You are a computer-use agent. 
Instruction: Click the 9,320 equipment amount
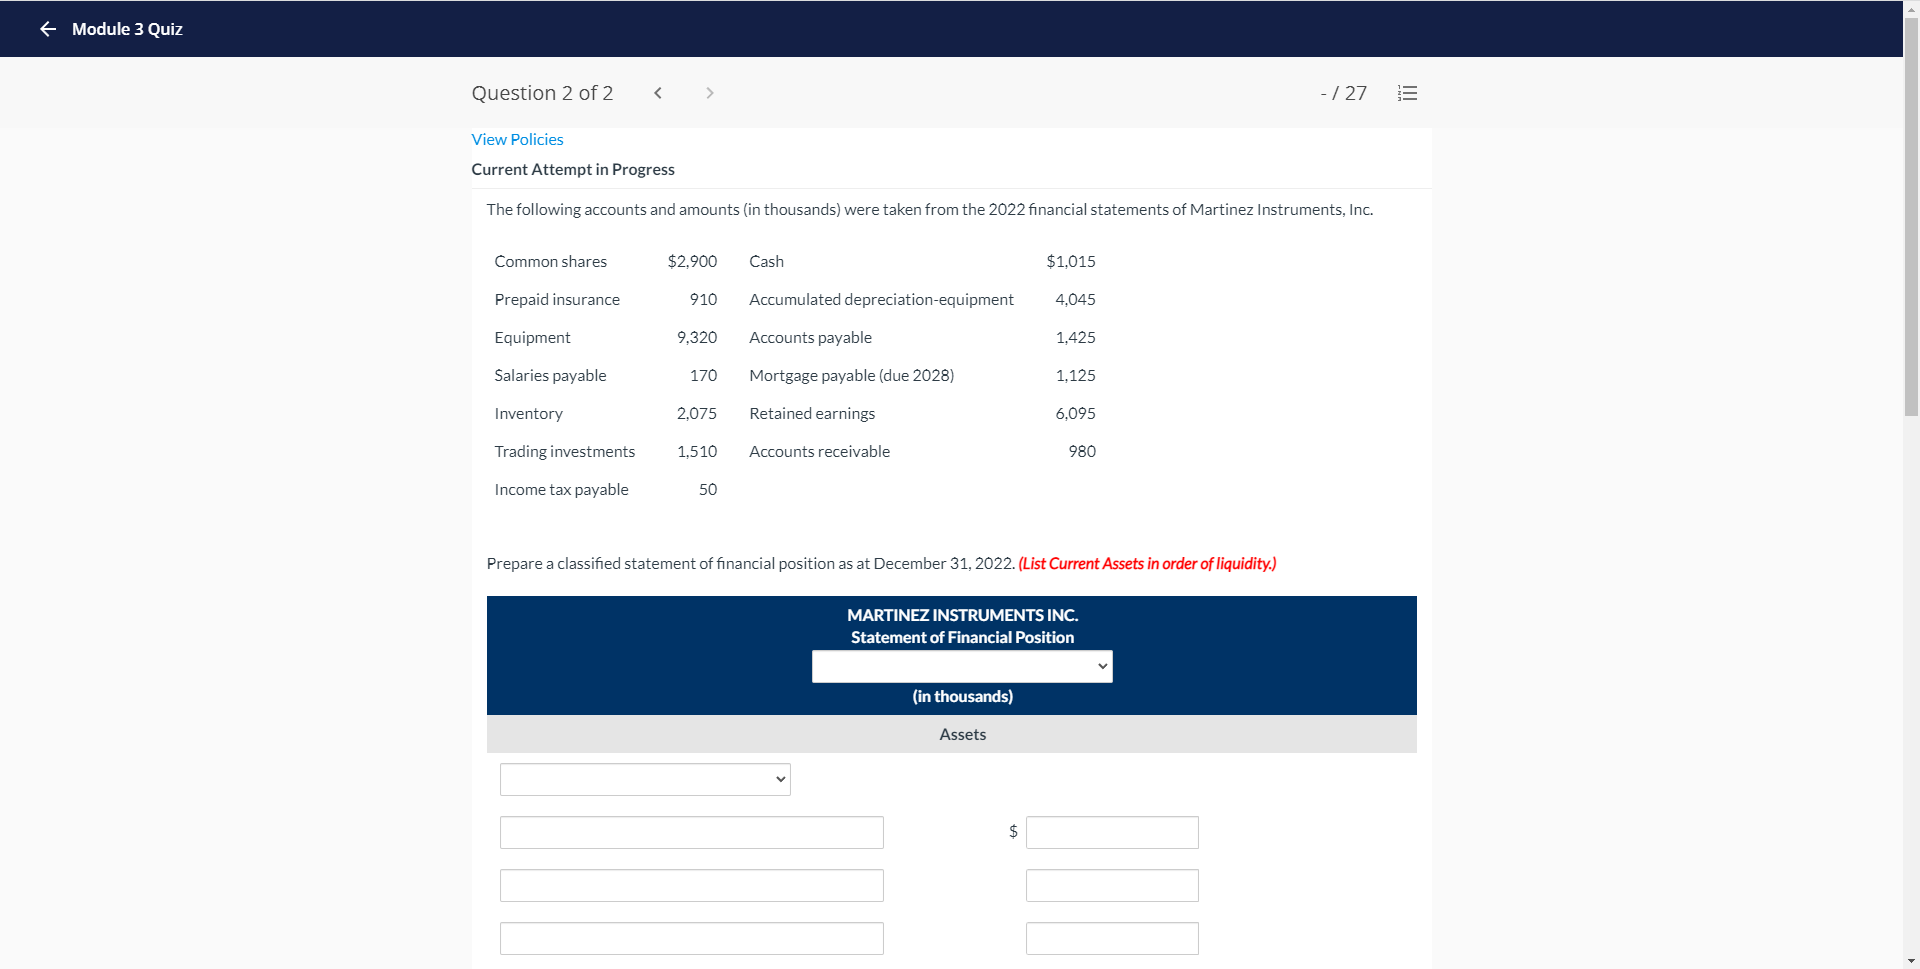(x=697, y=337)
